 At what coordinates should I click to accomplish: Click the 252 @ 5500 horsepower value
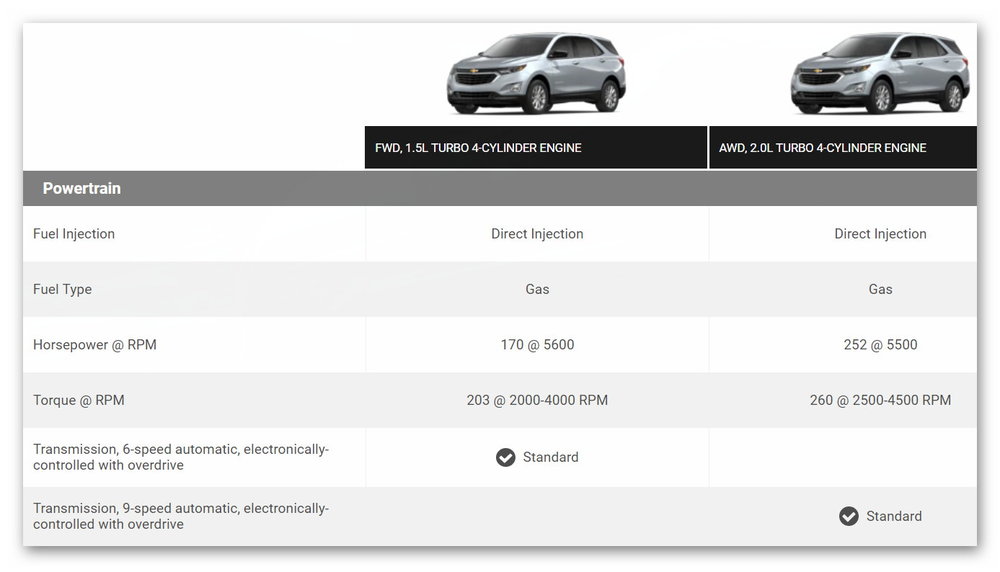(880, 345)
